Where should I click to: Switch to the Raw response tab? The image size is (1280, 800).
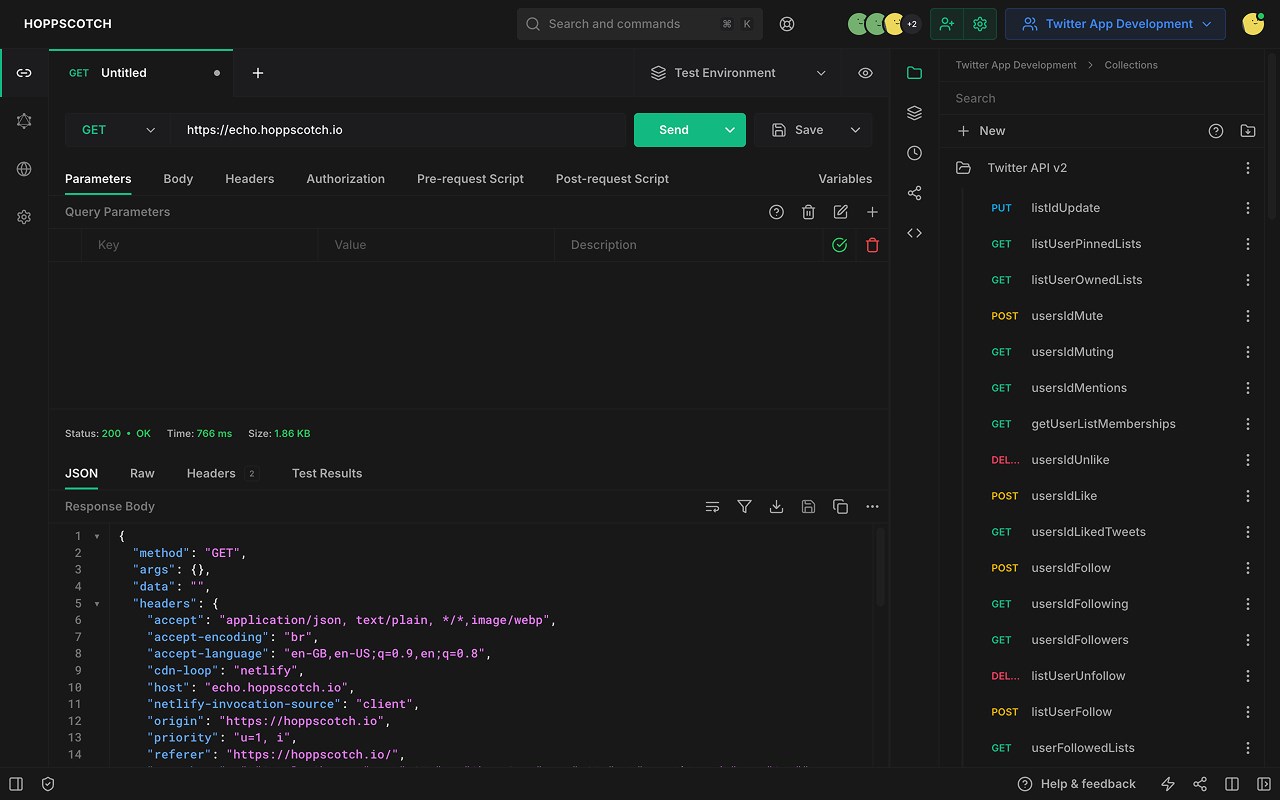pos(142,473)
